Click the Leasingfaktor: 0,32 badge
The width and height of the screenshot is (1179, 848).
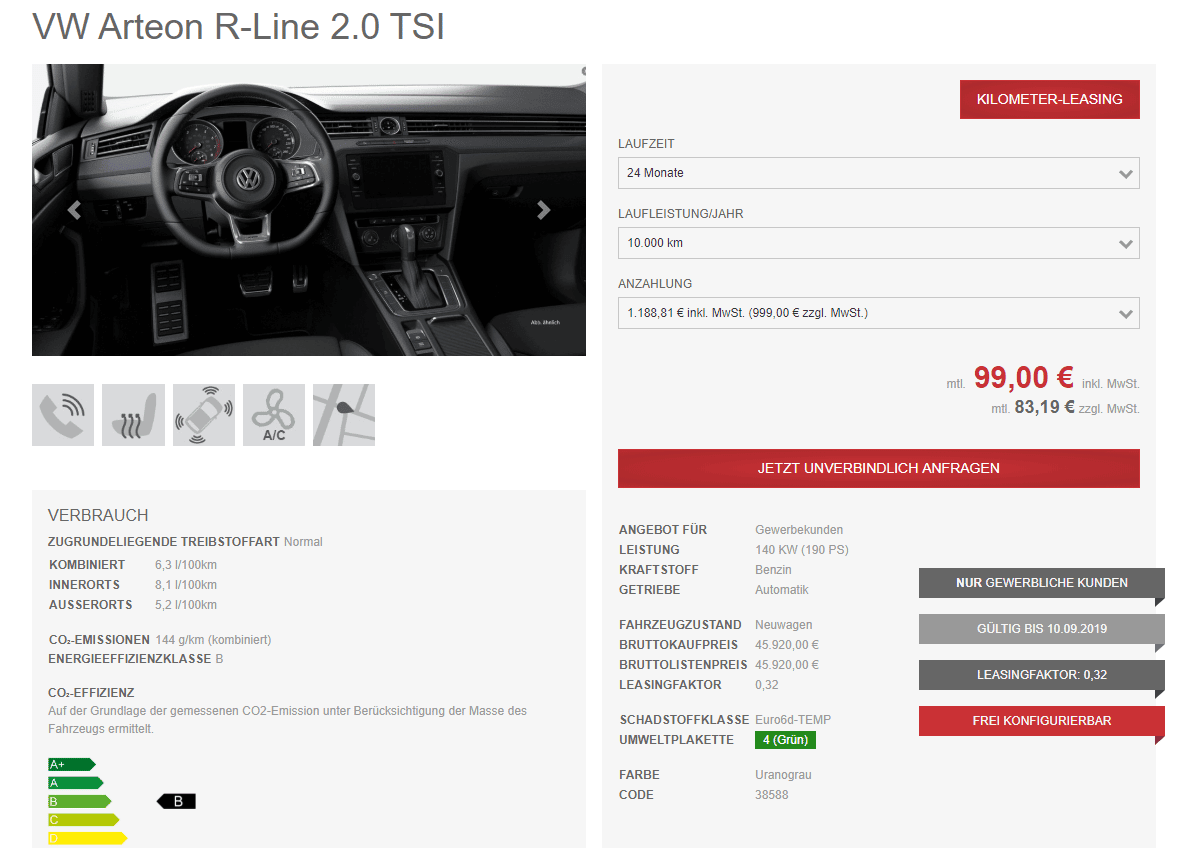point(1041,675)
